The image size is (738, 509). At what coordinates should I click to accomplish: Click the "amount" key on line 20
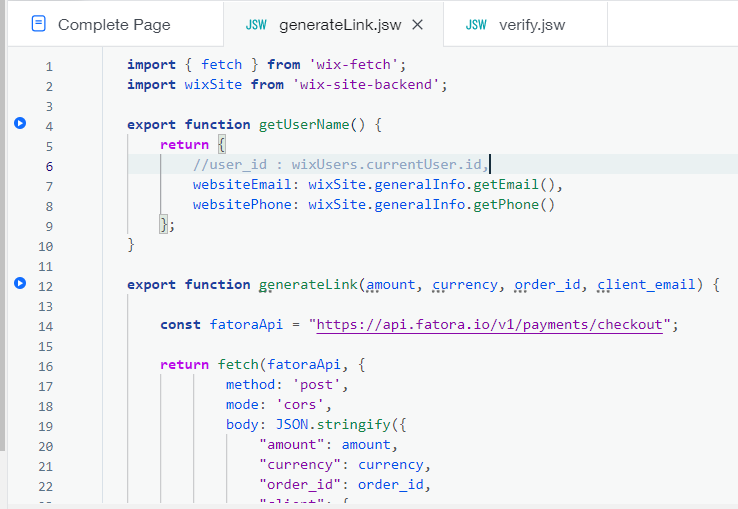[x=291, y=444]
